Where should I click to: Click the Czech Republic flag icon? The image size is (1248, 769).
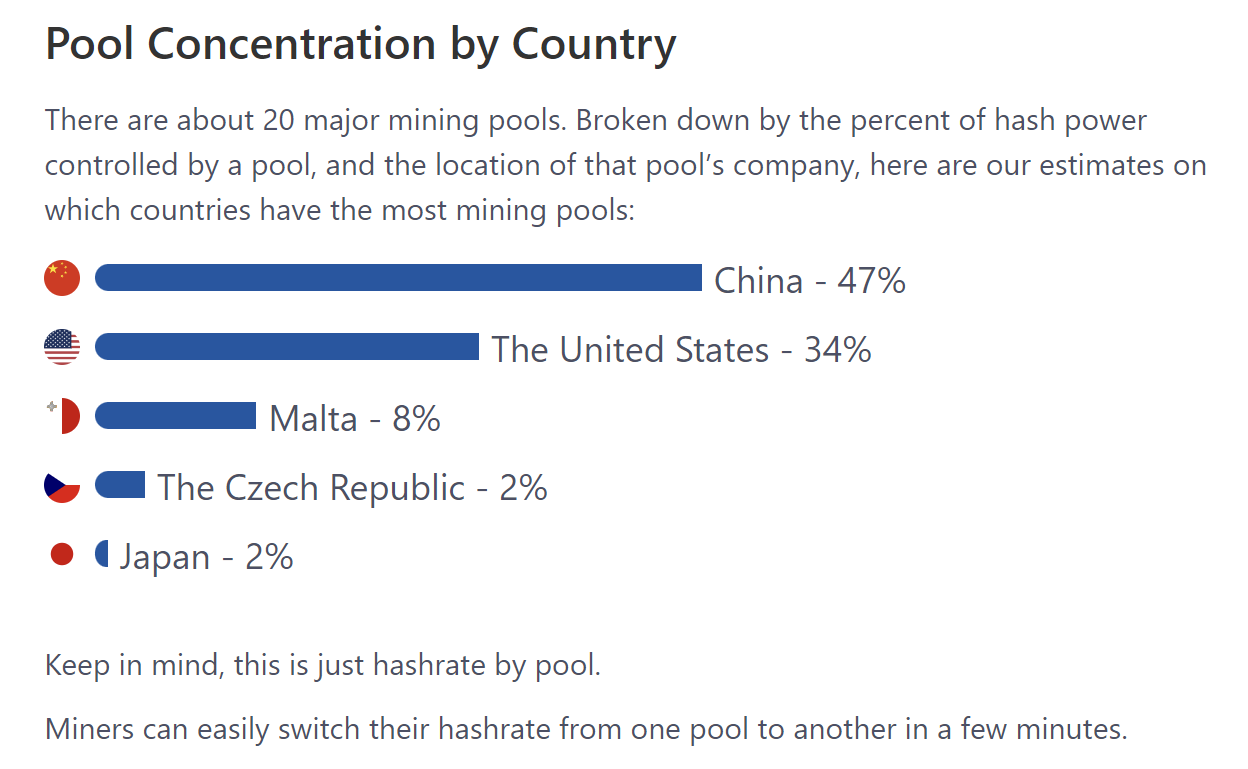click(62, 486)
